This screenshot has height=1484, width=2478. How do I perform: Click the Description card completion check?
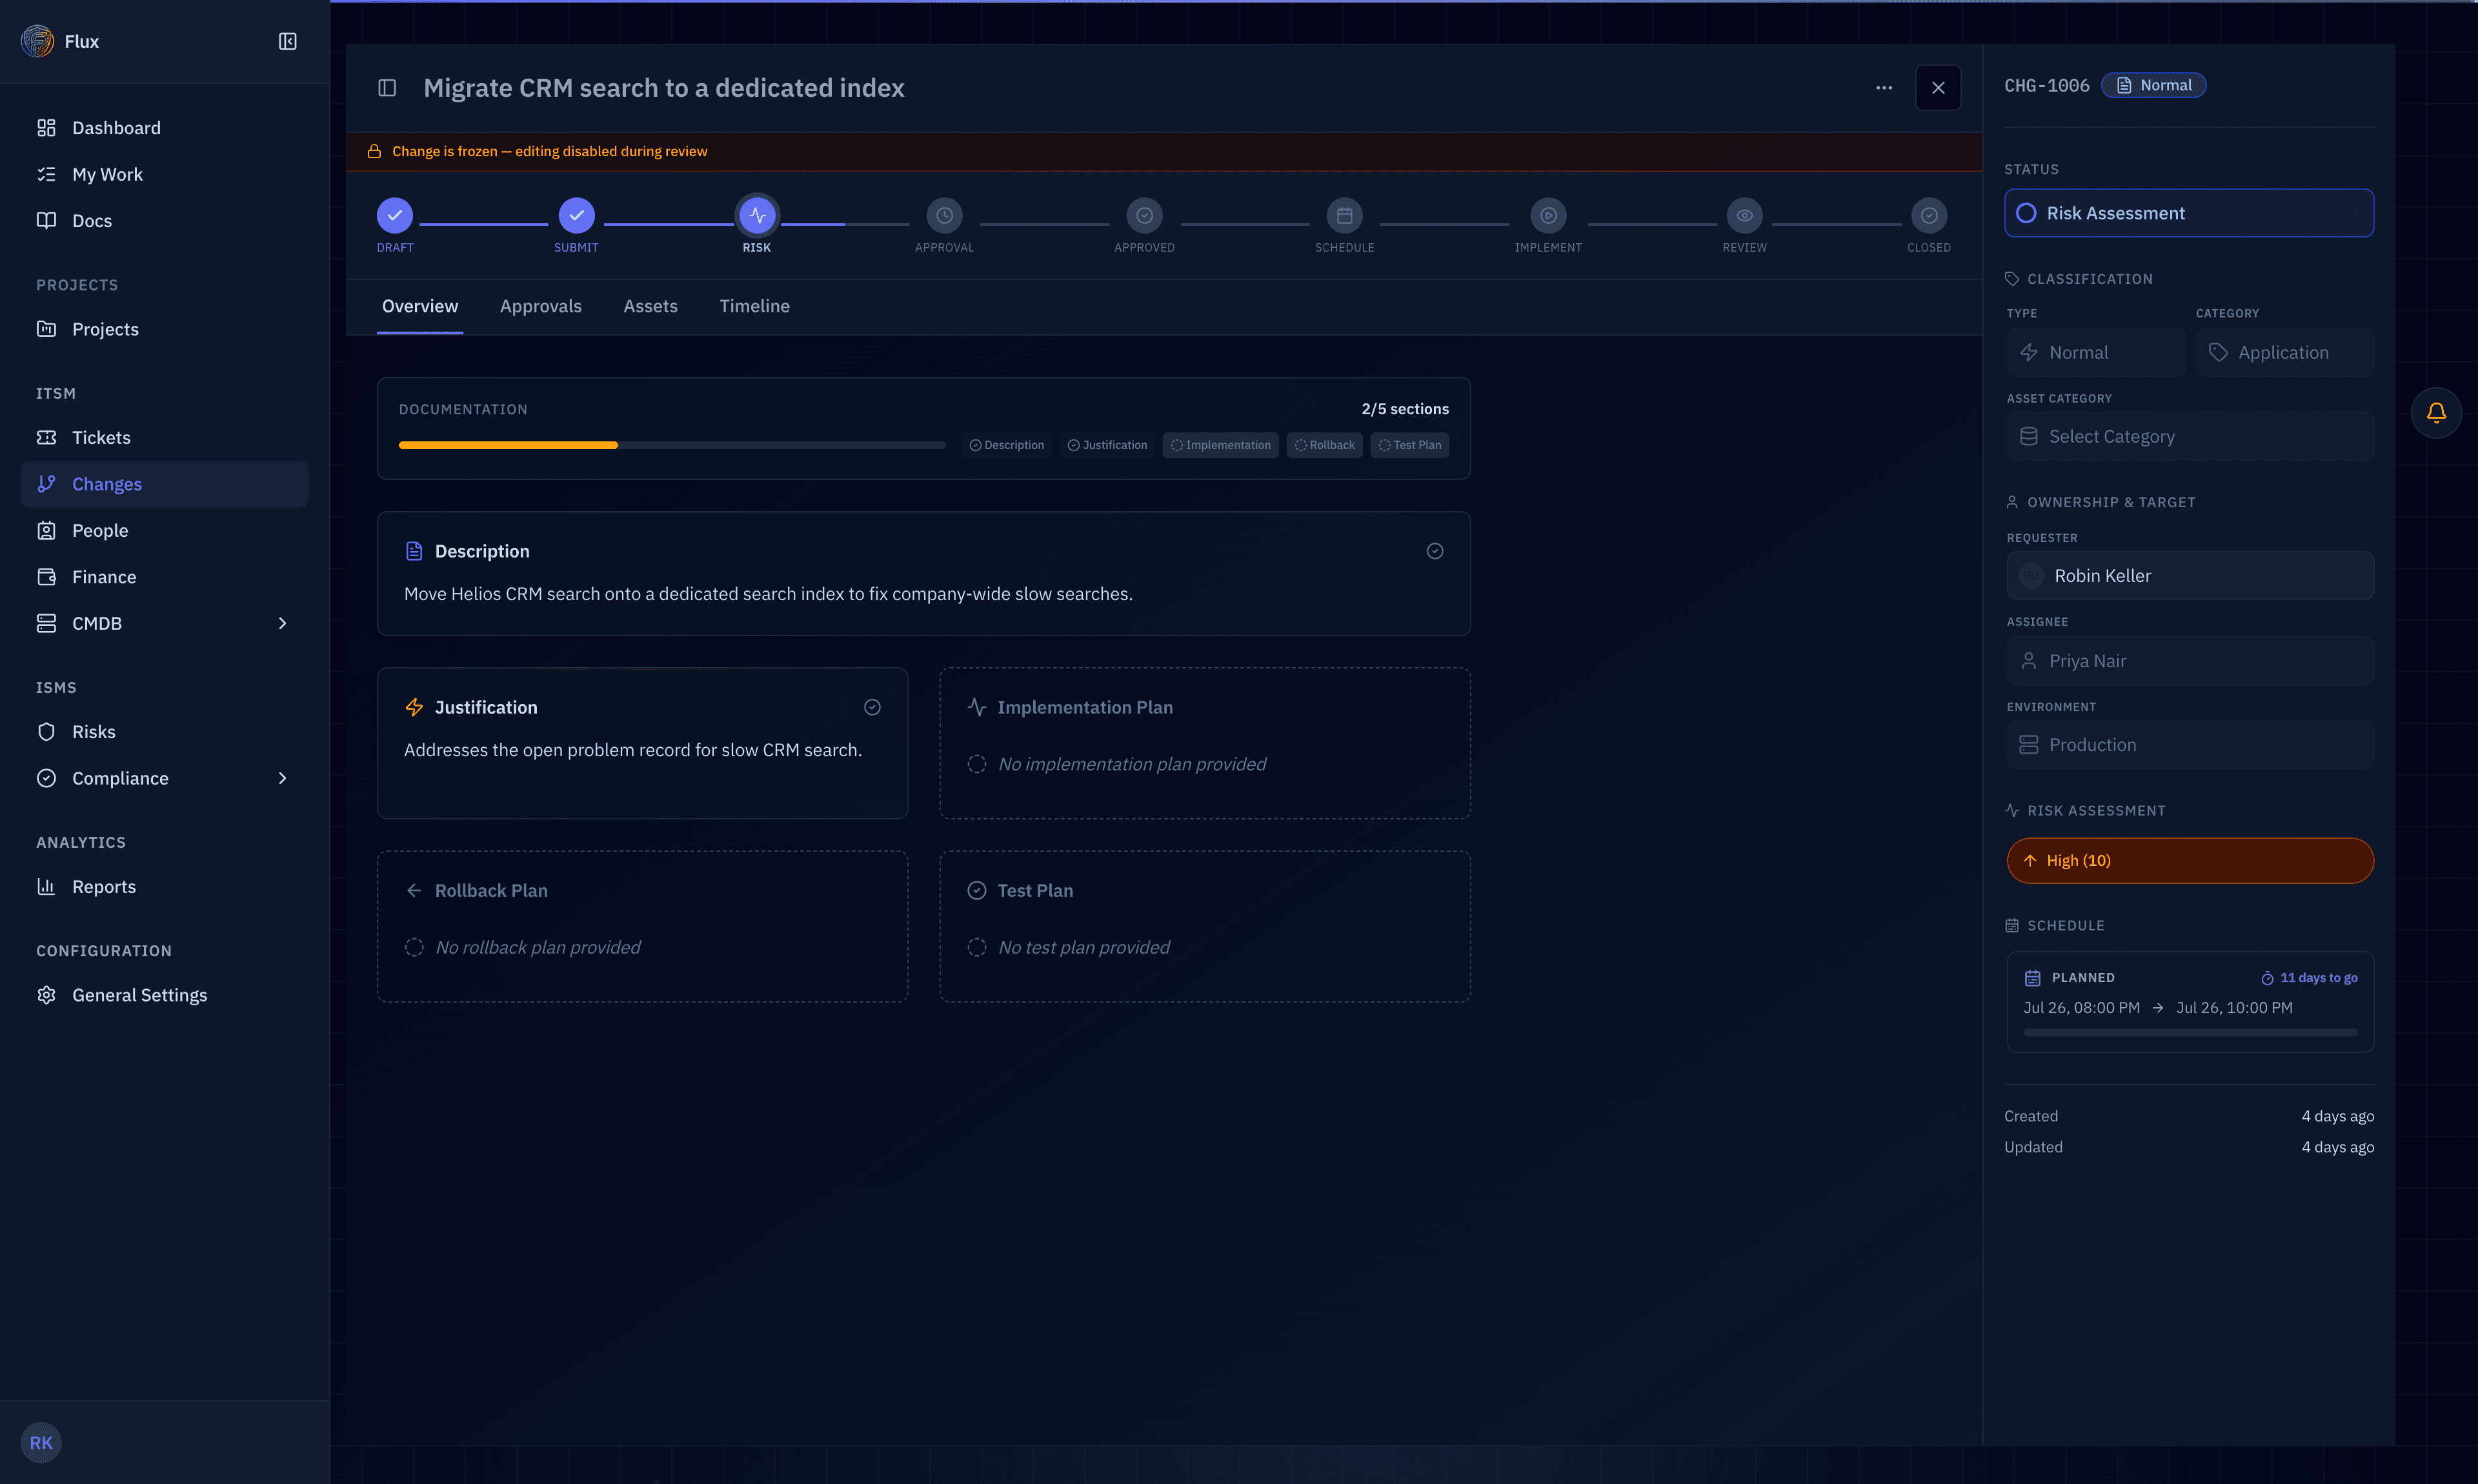[1435, 551]
